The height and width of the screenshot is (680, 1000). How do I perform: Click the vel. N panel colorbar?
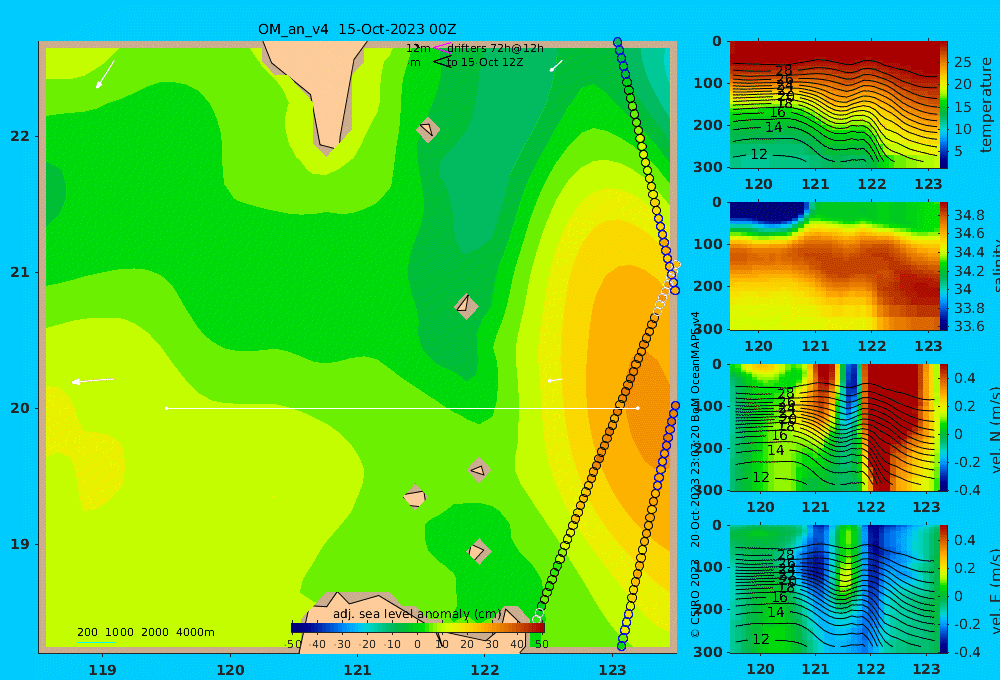[x=943, y=427]
